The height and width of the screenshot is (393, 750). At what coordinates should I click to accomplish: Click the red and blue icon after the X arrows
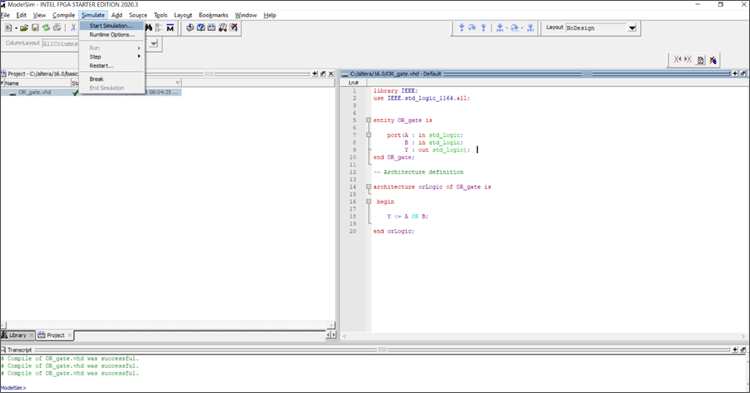click(713, 60)
